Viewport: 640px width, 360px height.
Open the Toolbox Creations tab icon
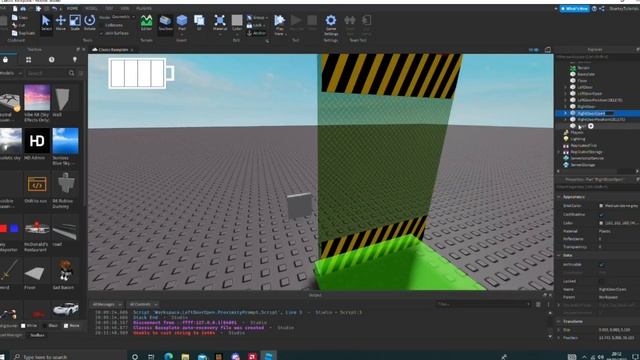point(75,60)
